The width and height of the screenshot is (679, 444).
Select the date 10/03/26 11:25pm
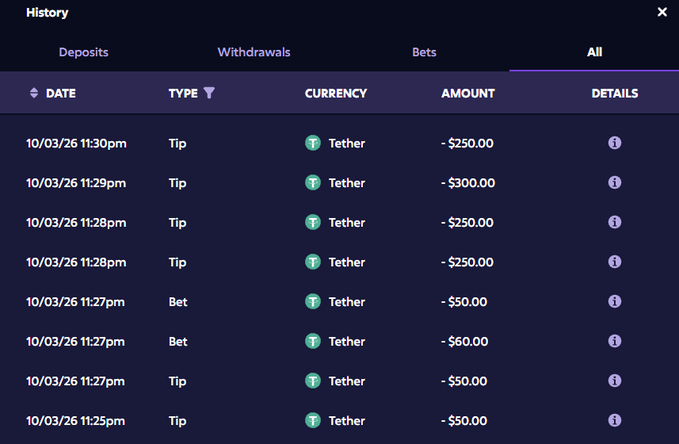tap(75, 421)
